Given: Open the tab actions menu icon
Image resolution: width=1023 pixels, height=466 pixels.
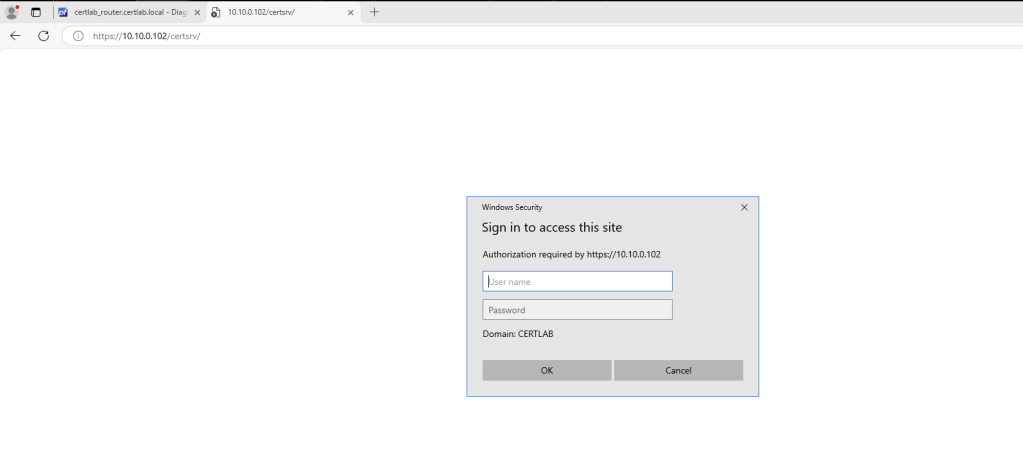Looking at the screenshot, I should [36, 12].
